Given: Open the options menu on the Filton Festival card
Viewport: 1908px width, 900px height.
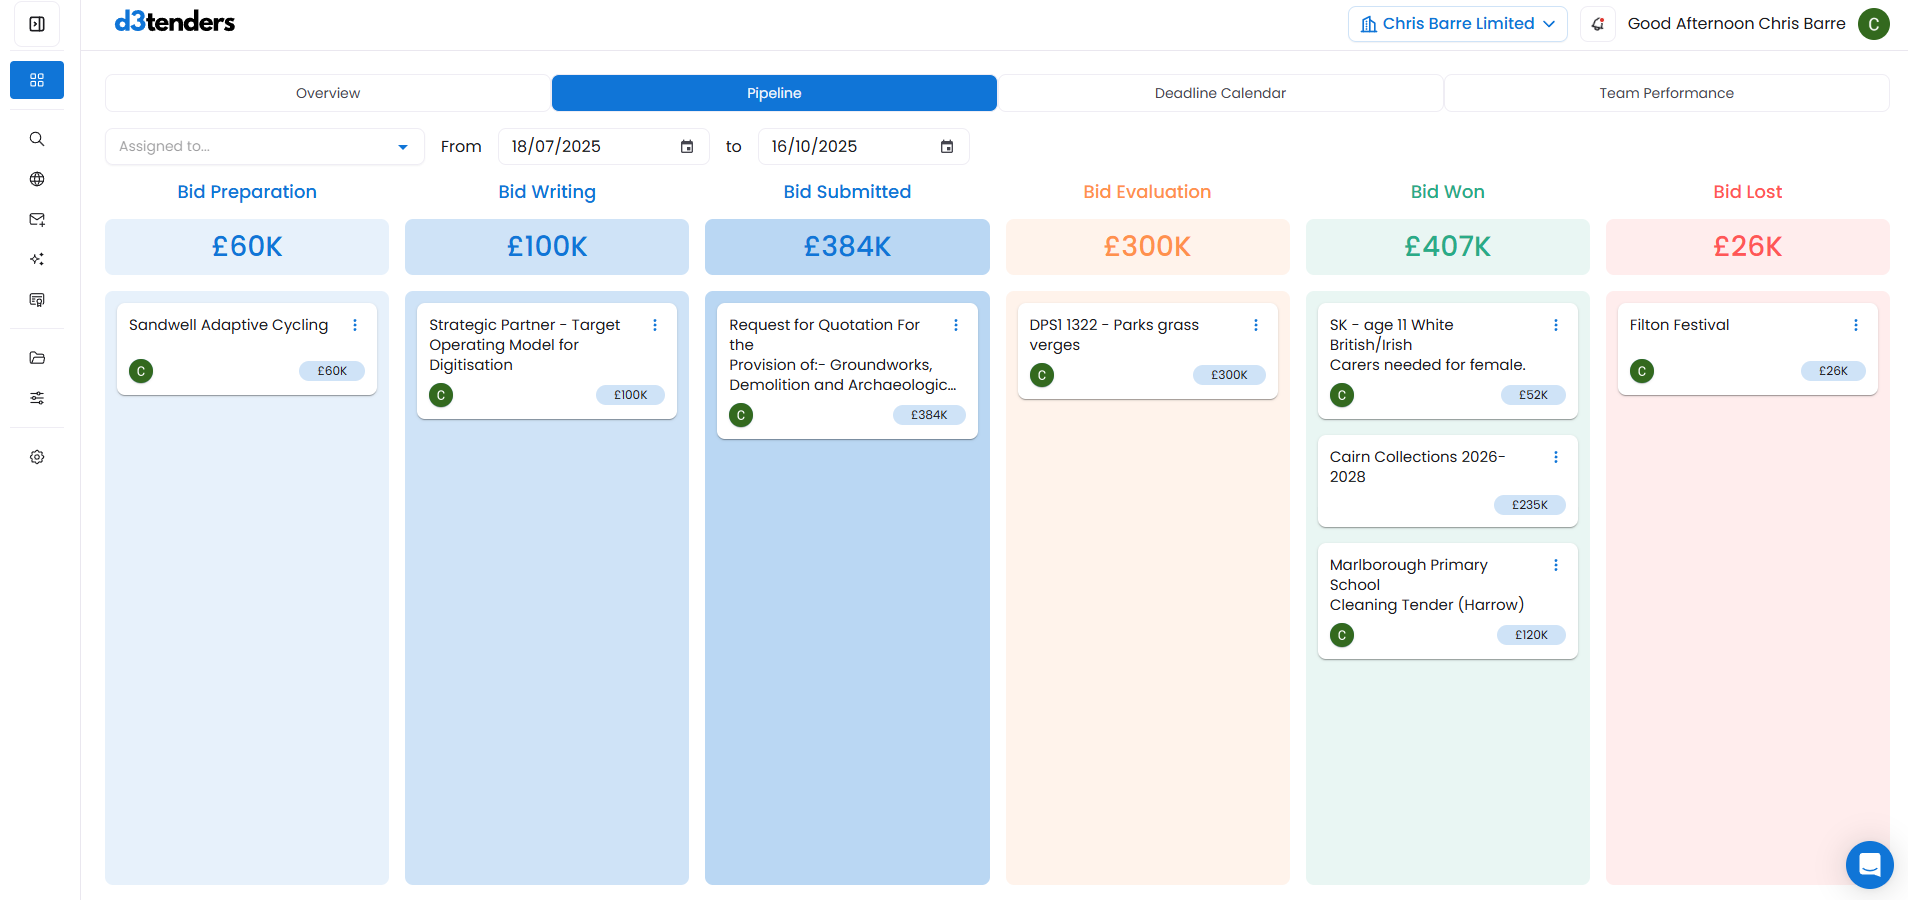Looking at the screenshot, I should pyautogui.click(x=1856, y=325).
